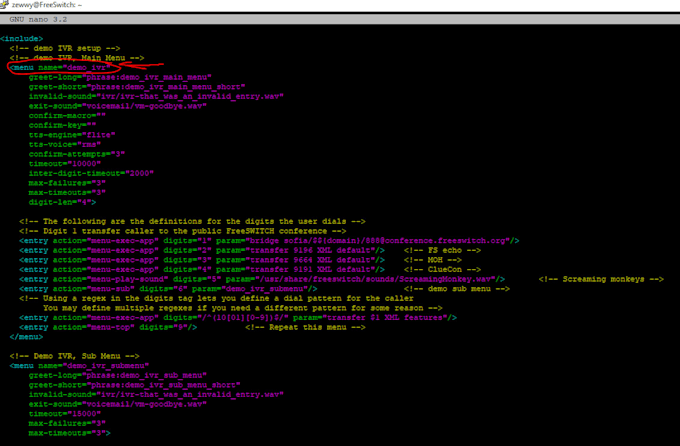Screen dimensions: 680x446
Task: Click the max-timeouts="3"> closing line
Action: pyautogui.click(x=69, y=433)
